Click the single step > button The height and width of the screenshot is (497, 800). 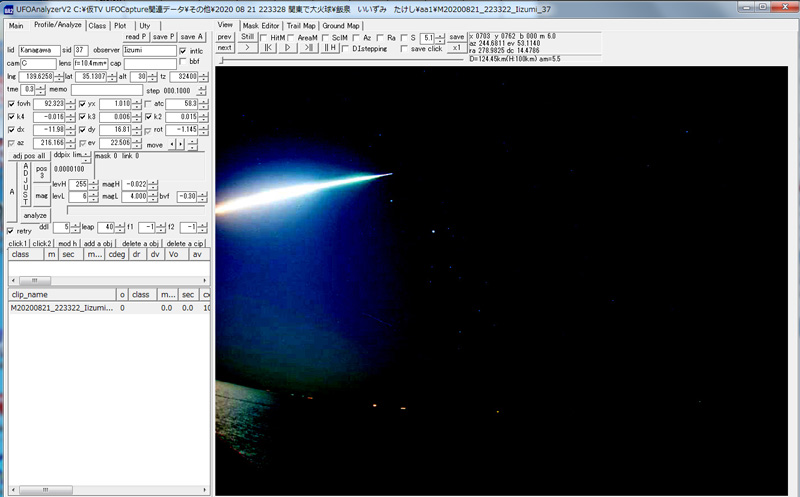point(248,47)
